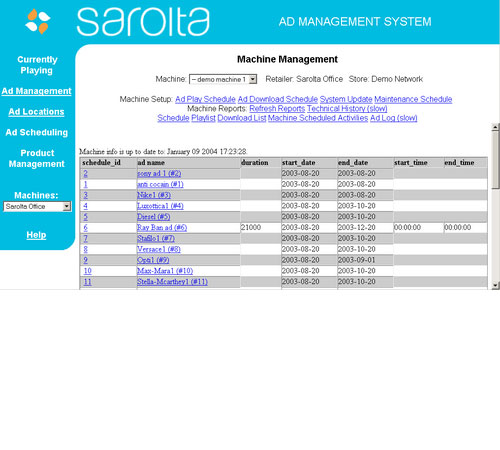The width and height of the screenshot is (500, 450).
Task: Open schedule id 11 link
Action: [87, 282]
